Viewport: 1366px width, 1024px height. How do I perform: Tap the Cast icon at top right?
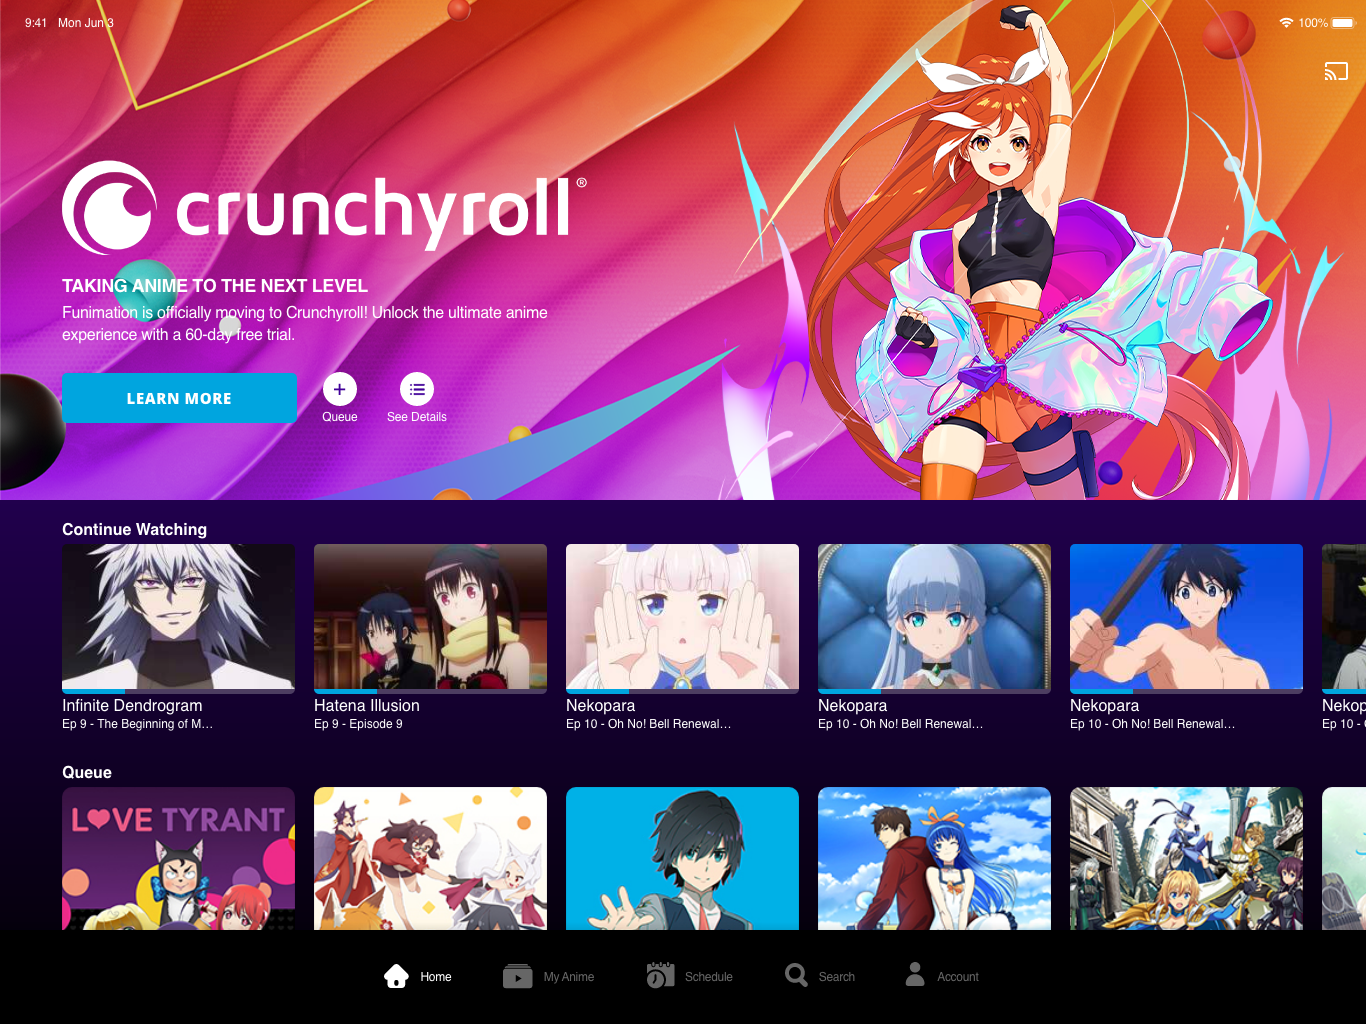tap(1336, 71)
